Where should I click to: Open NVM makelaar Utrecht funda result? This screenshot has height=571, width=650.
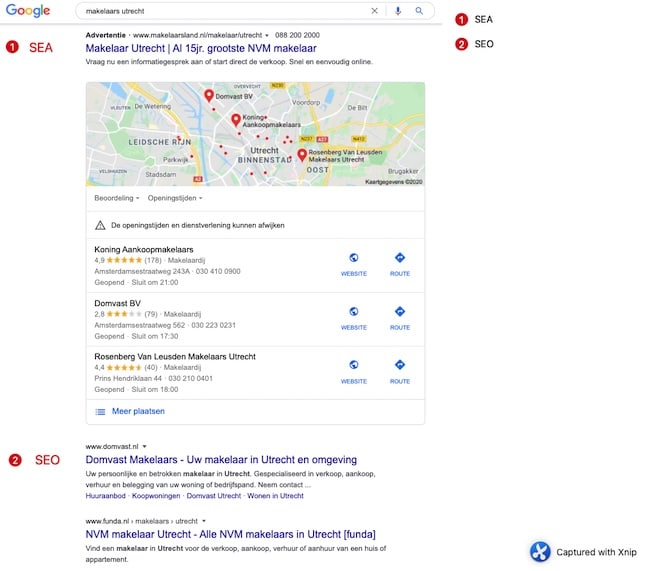pyautogui.click(x=230, y=535)
